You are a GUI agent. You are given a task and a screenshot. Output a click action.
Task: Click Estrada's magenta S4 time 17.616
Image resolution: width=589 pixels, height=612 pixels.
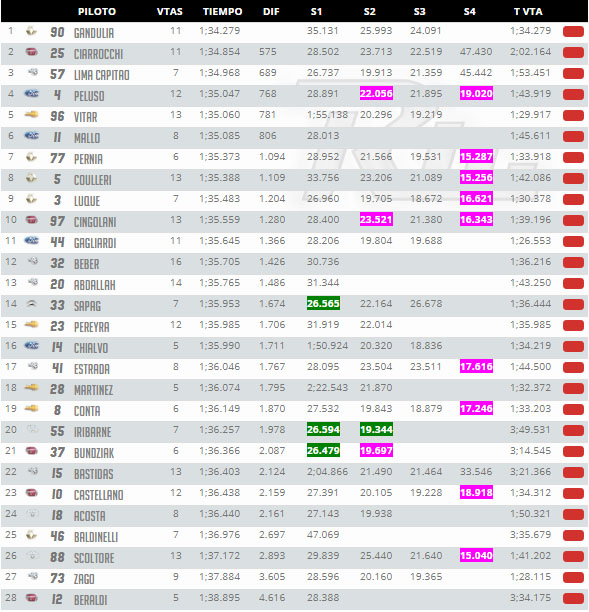[476, 366]
